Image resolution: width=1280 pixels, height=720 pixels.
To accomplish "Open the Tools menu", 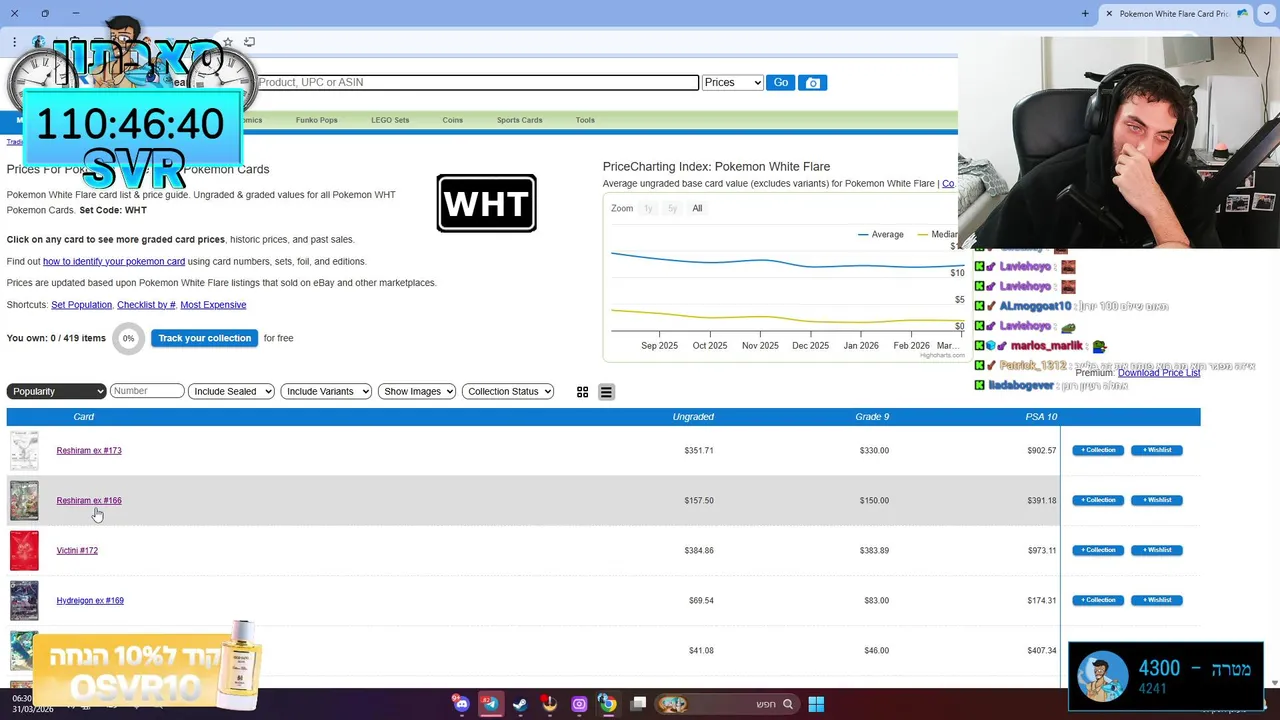I will (x=585, y=120).
